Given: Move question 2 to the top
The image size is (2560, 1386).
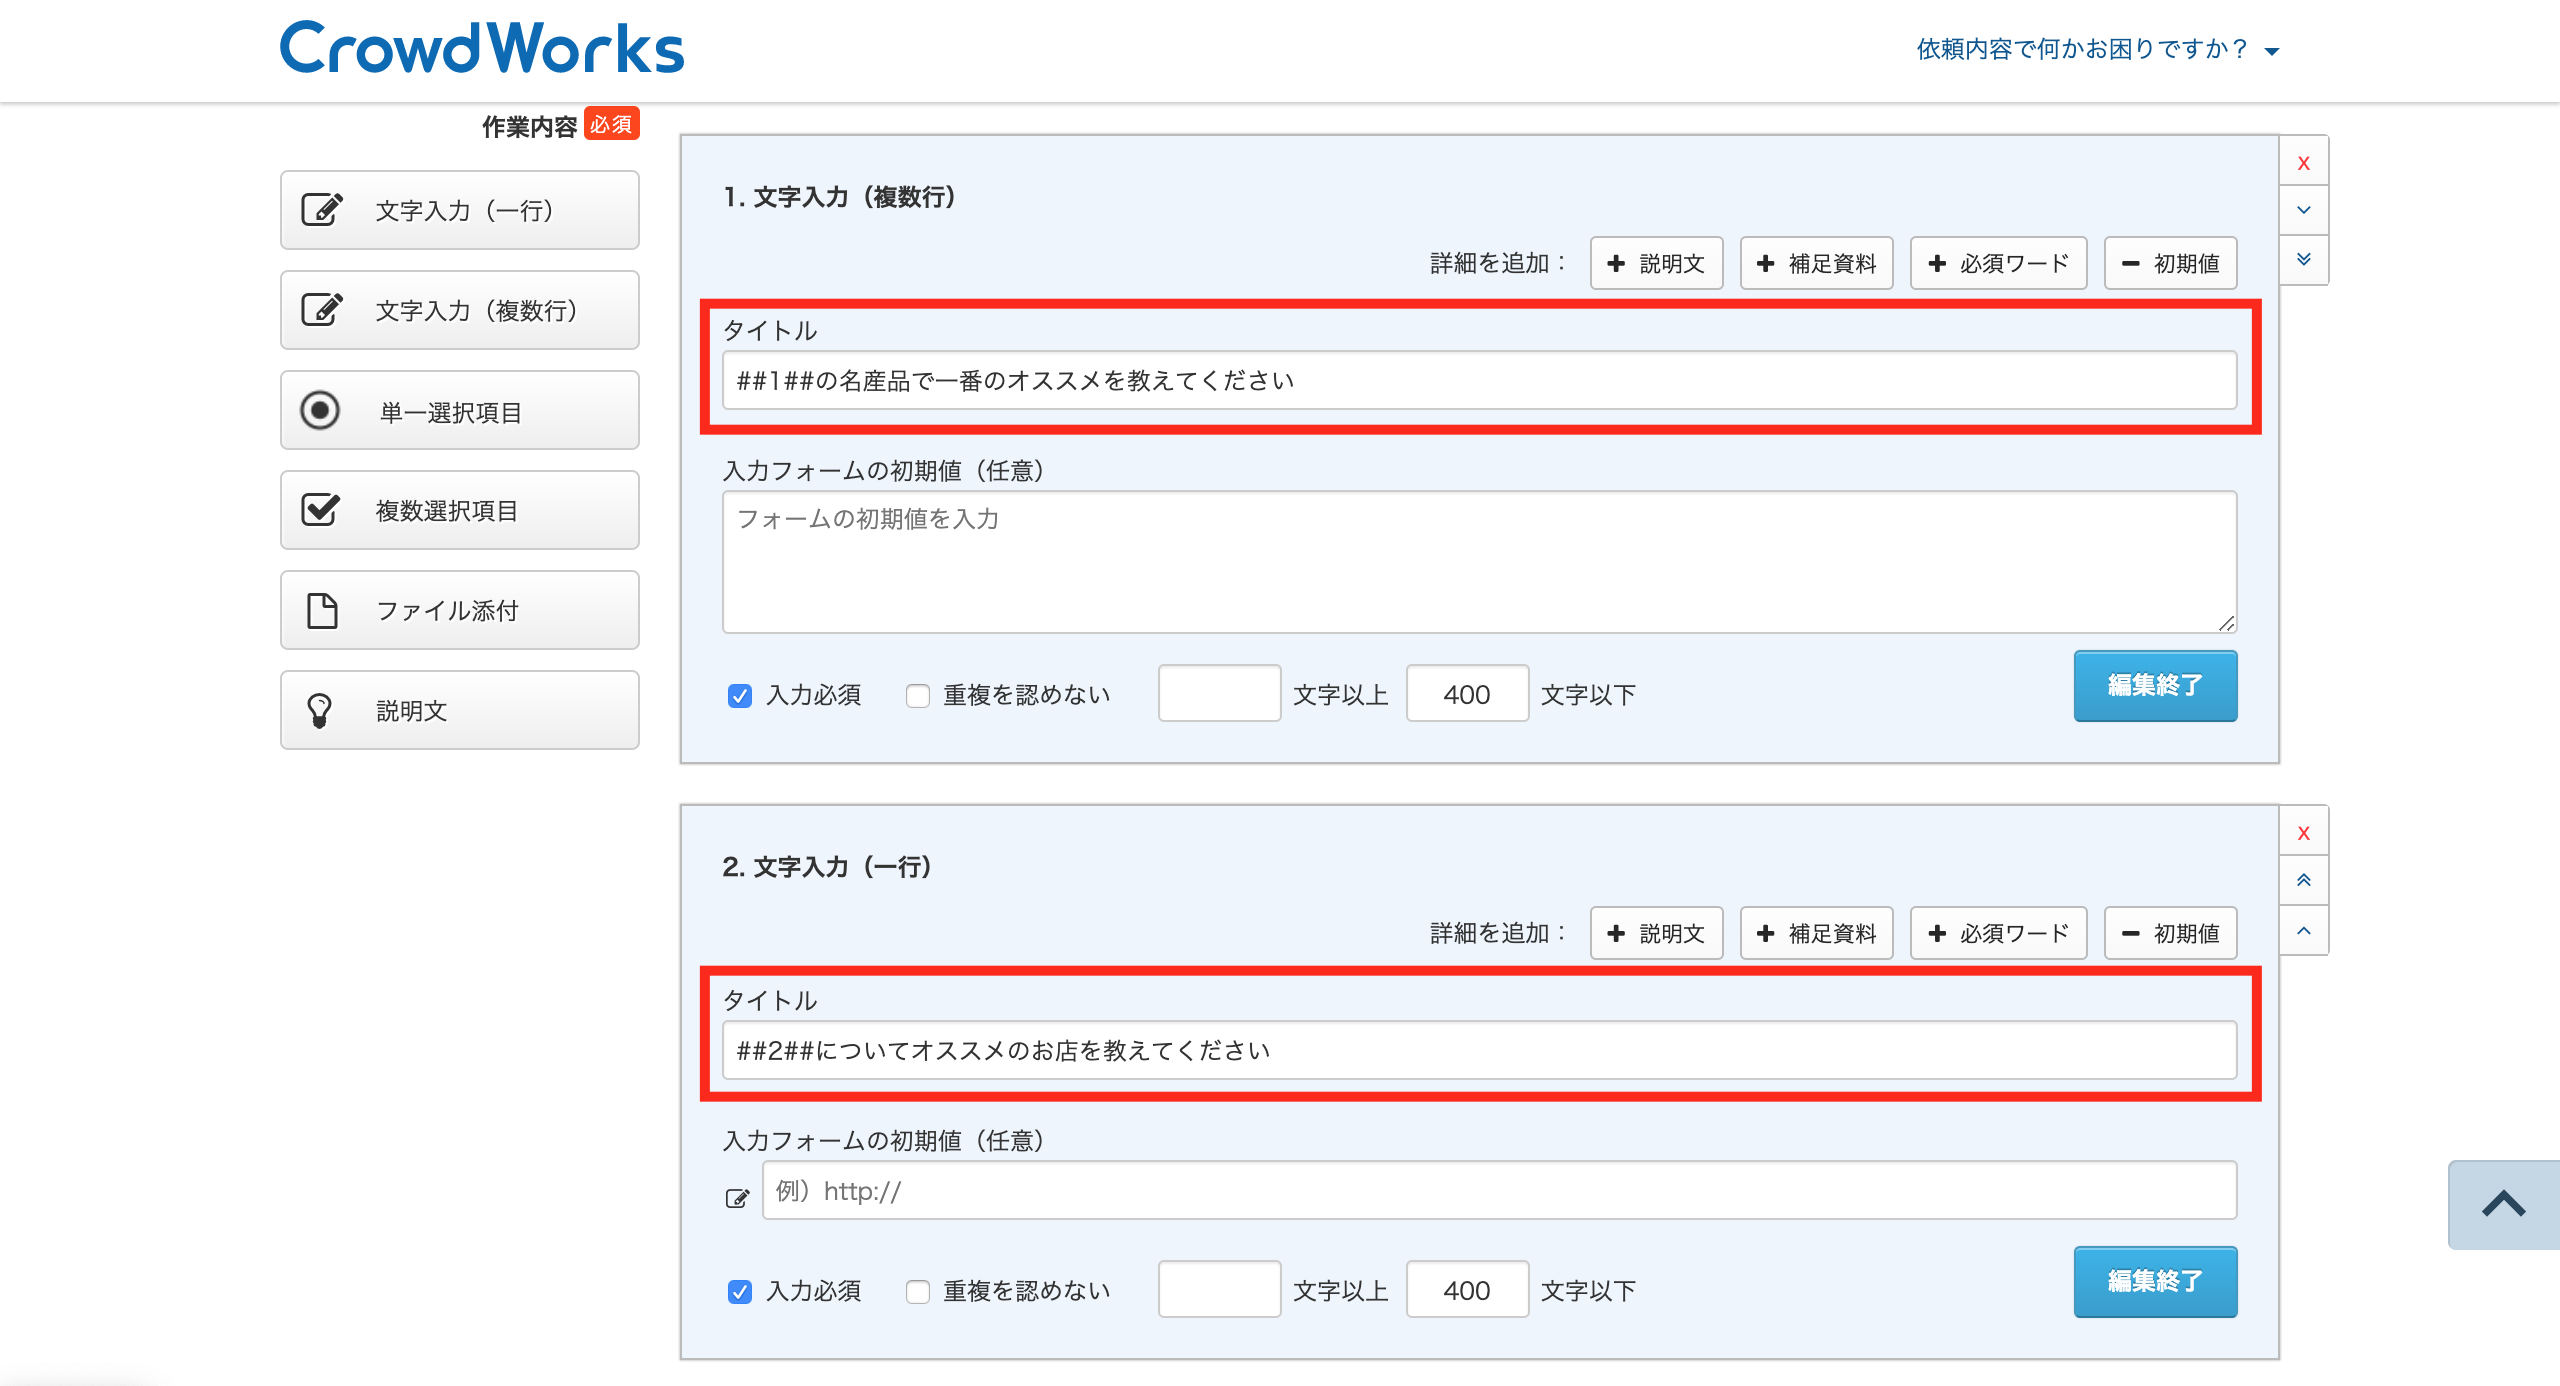Looking at the screenshot, I should pos(2303,881).
